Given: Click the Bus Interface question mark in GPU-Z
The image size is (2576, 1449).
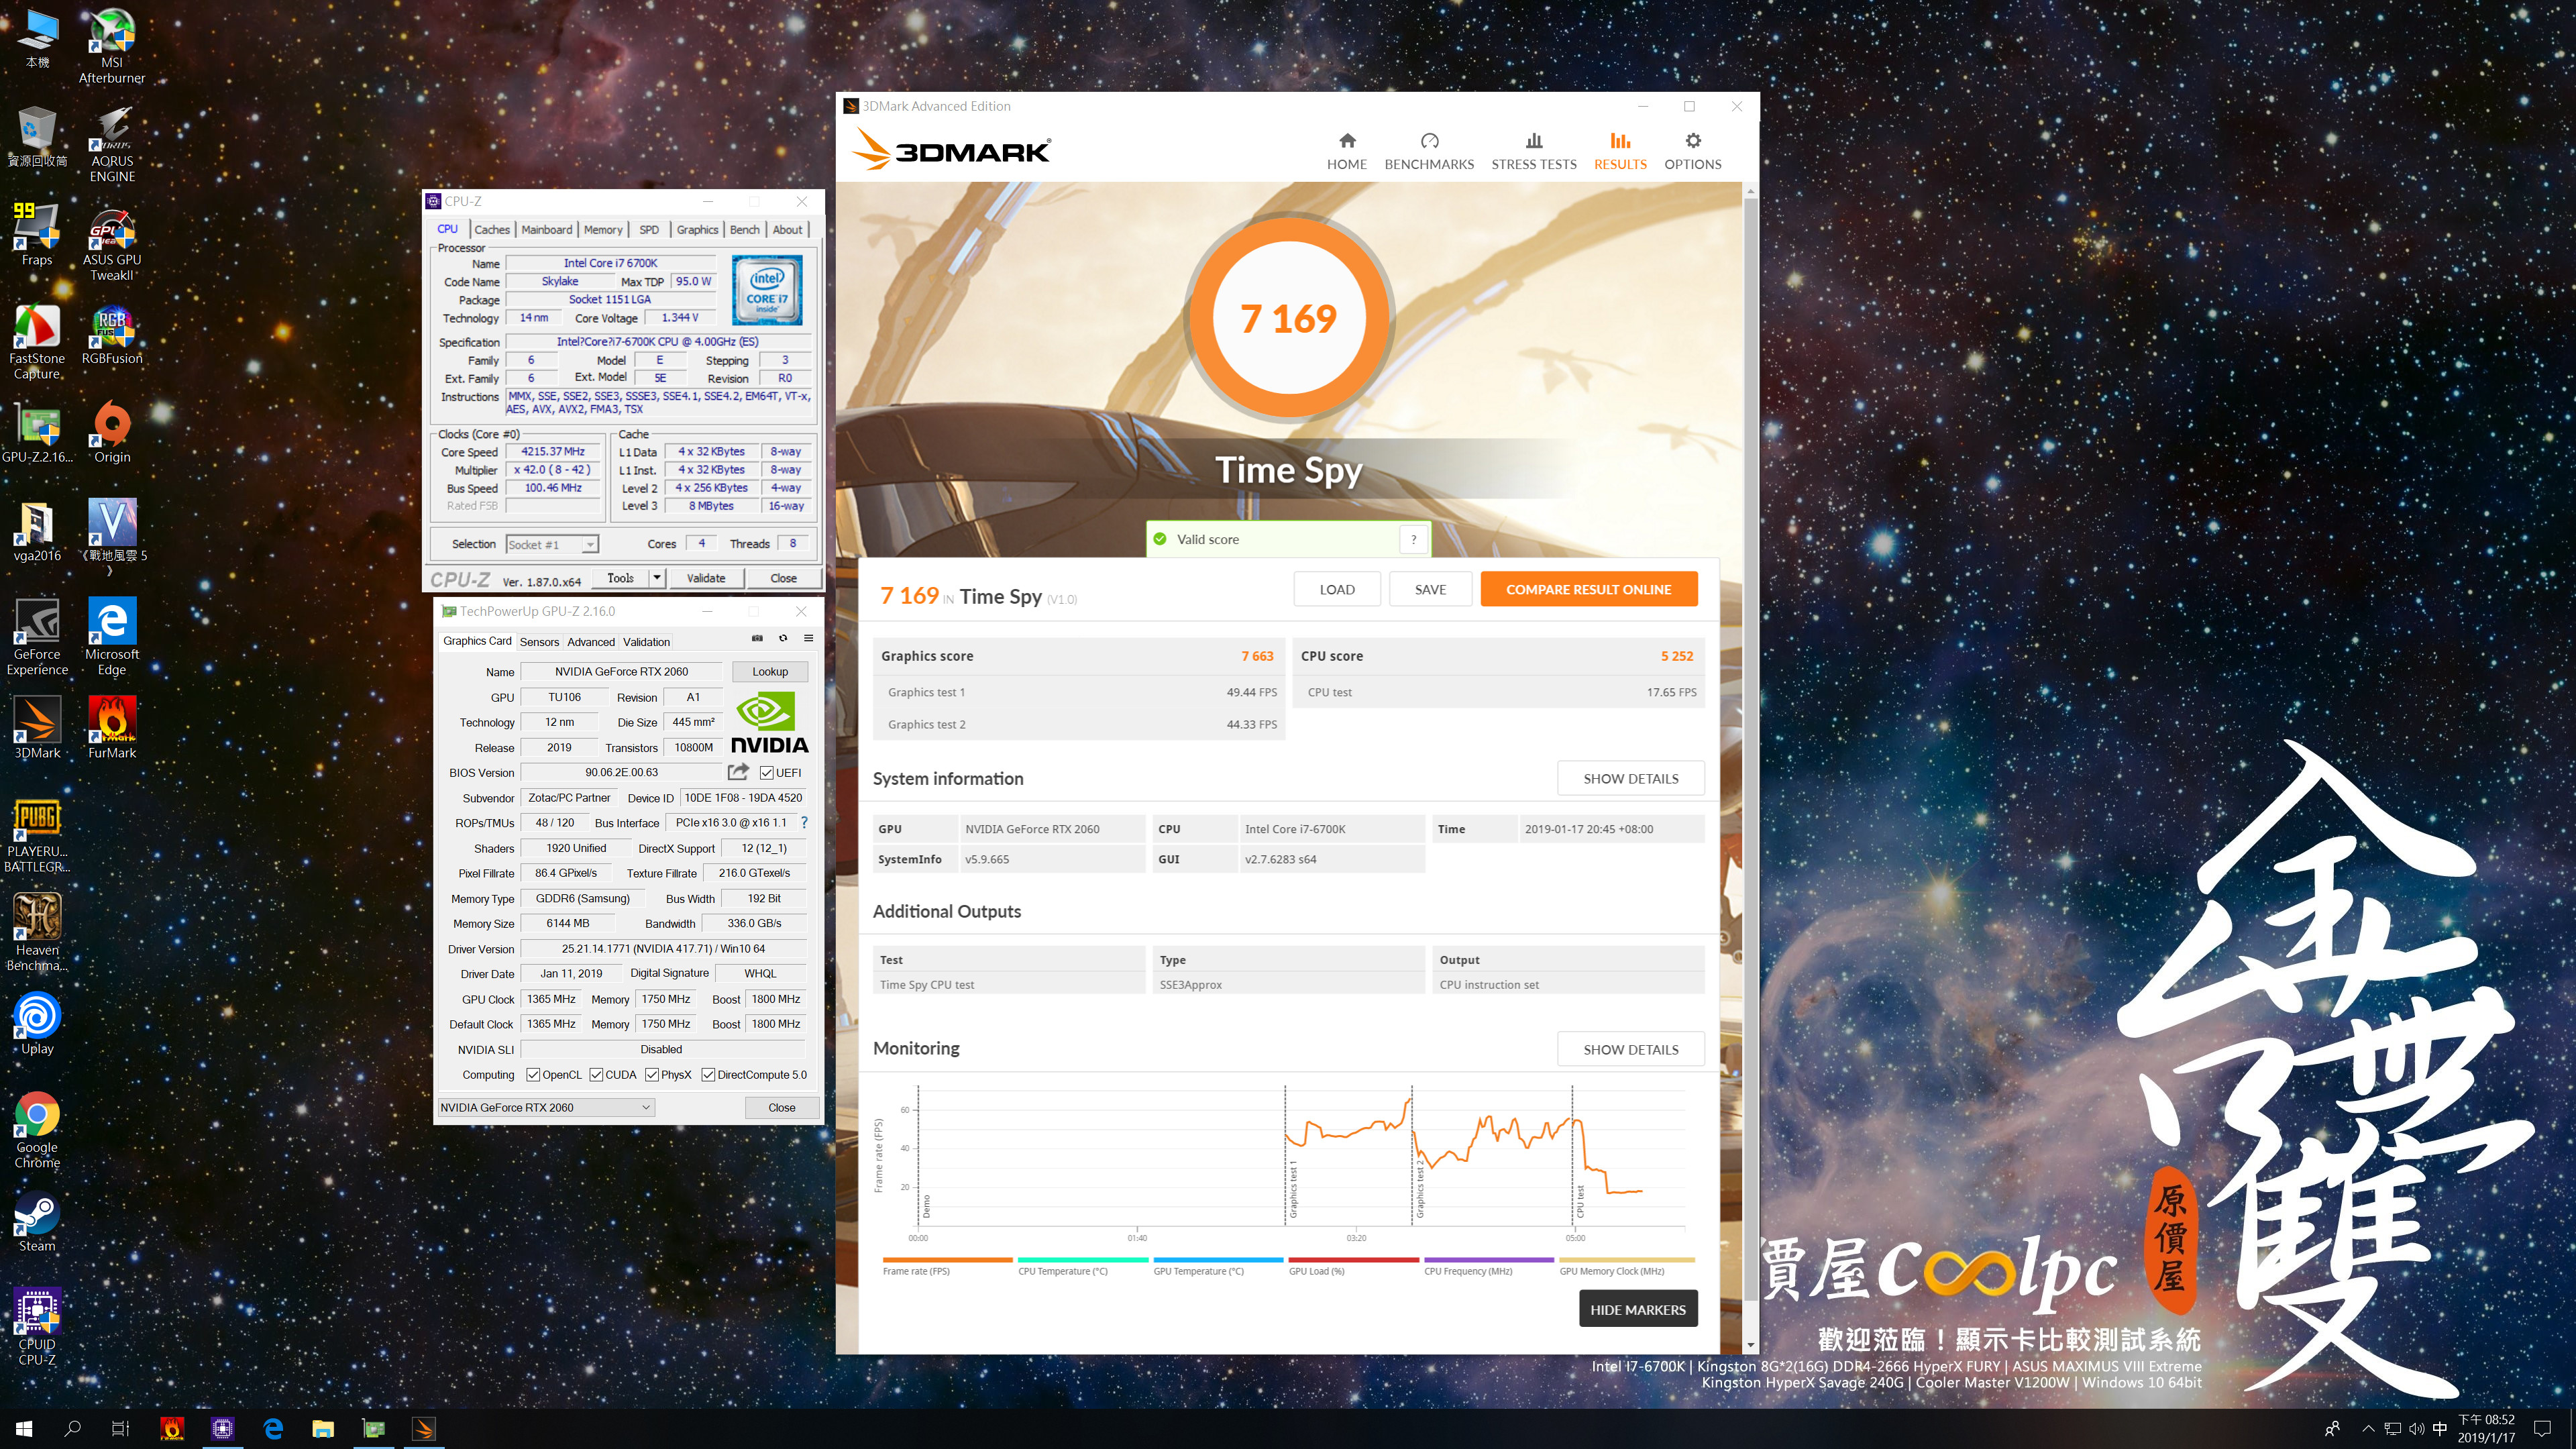Looking at the screenshot, I should click(x=804, y=822).
